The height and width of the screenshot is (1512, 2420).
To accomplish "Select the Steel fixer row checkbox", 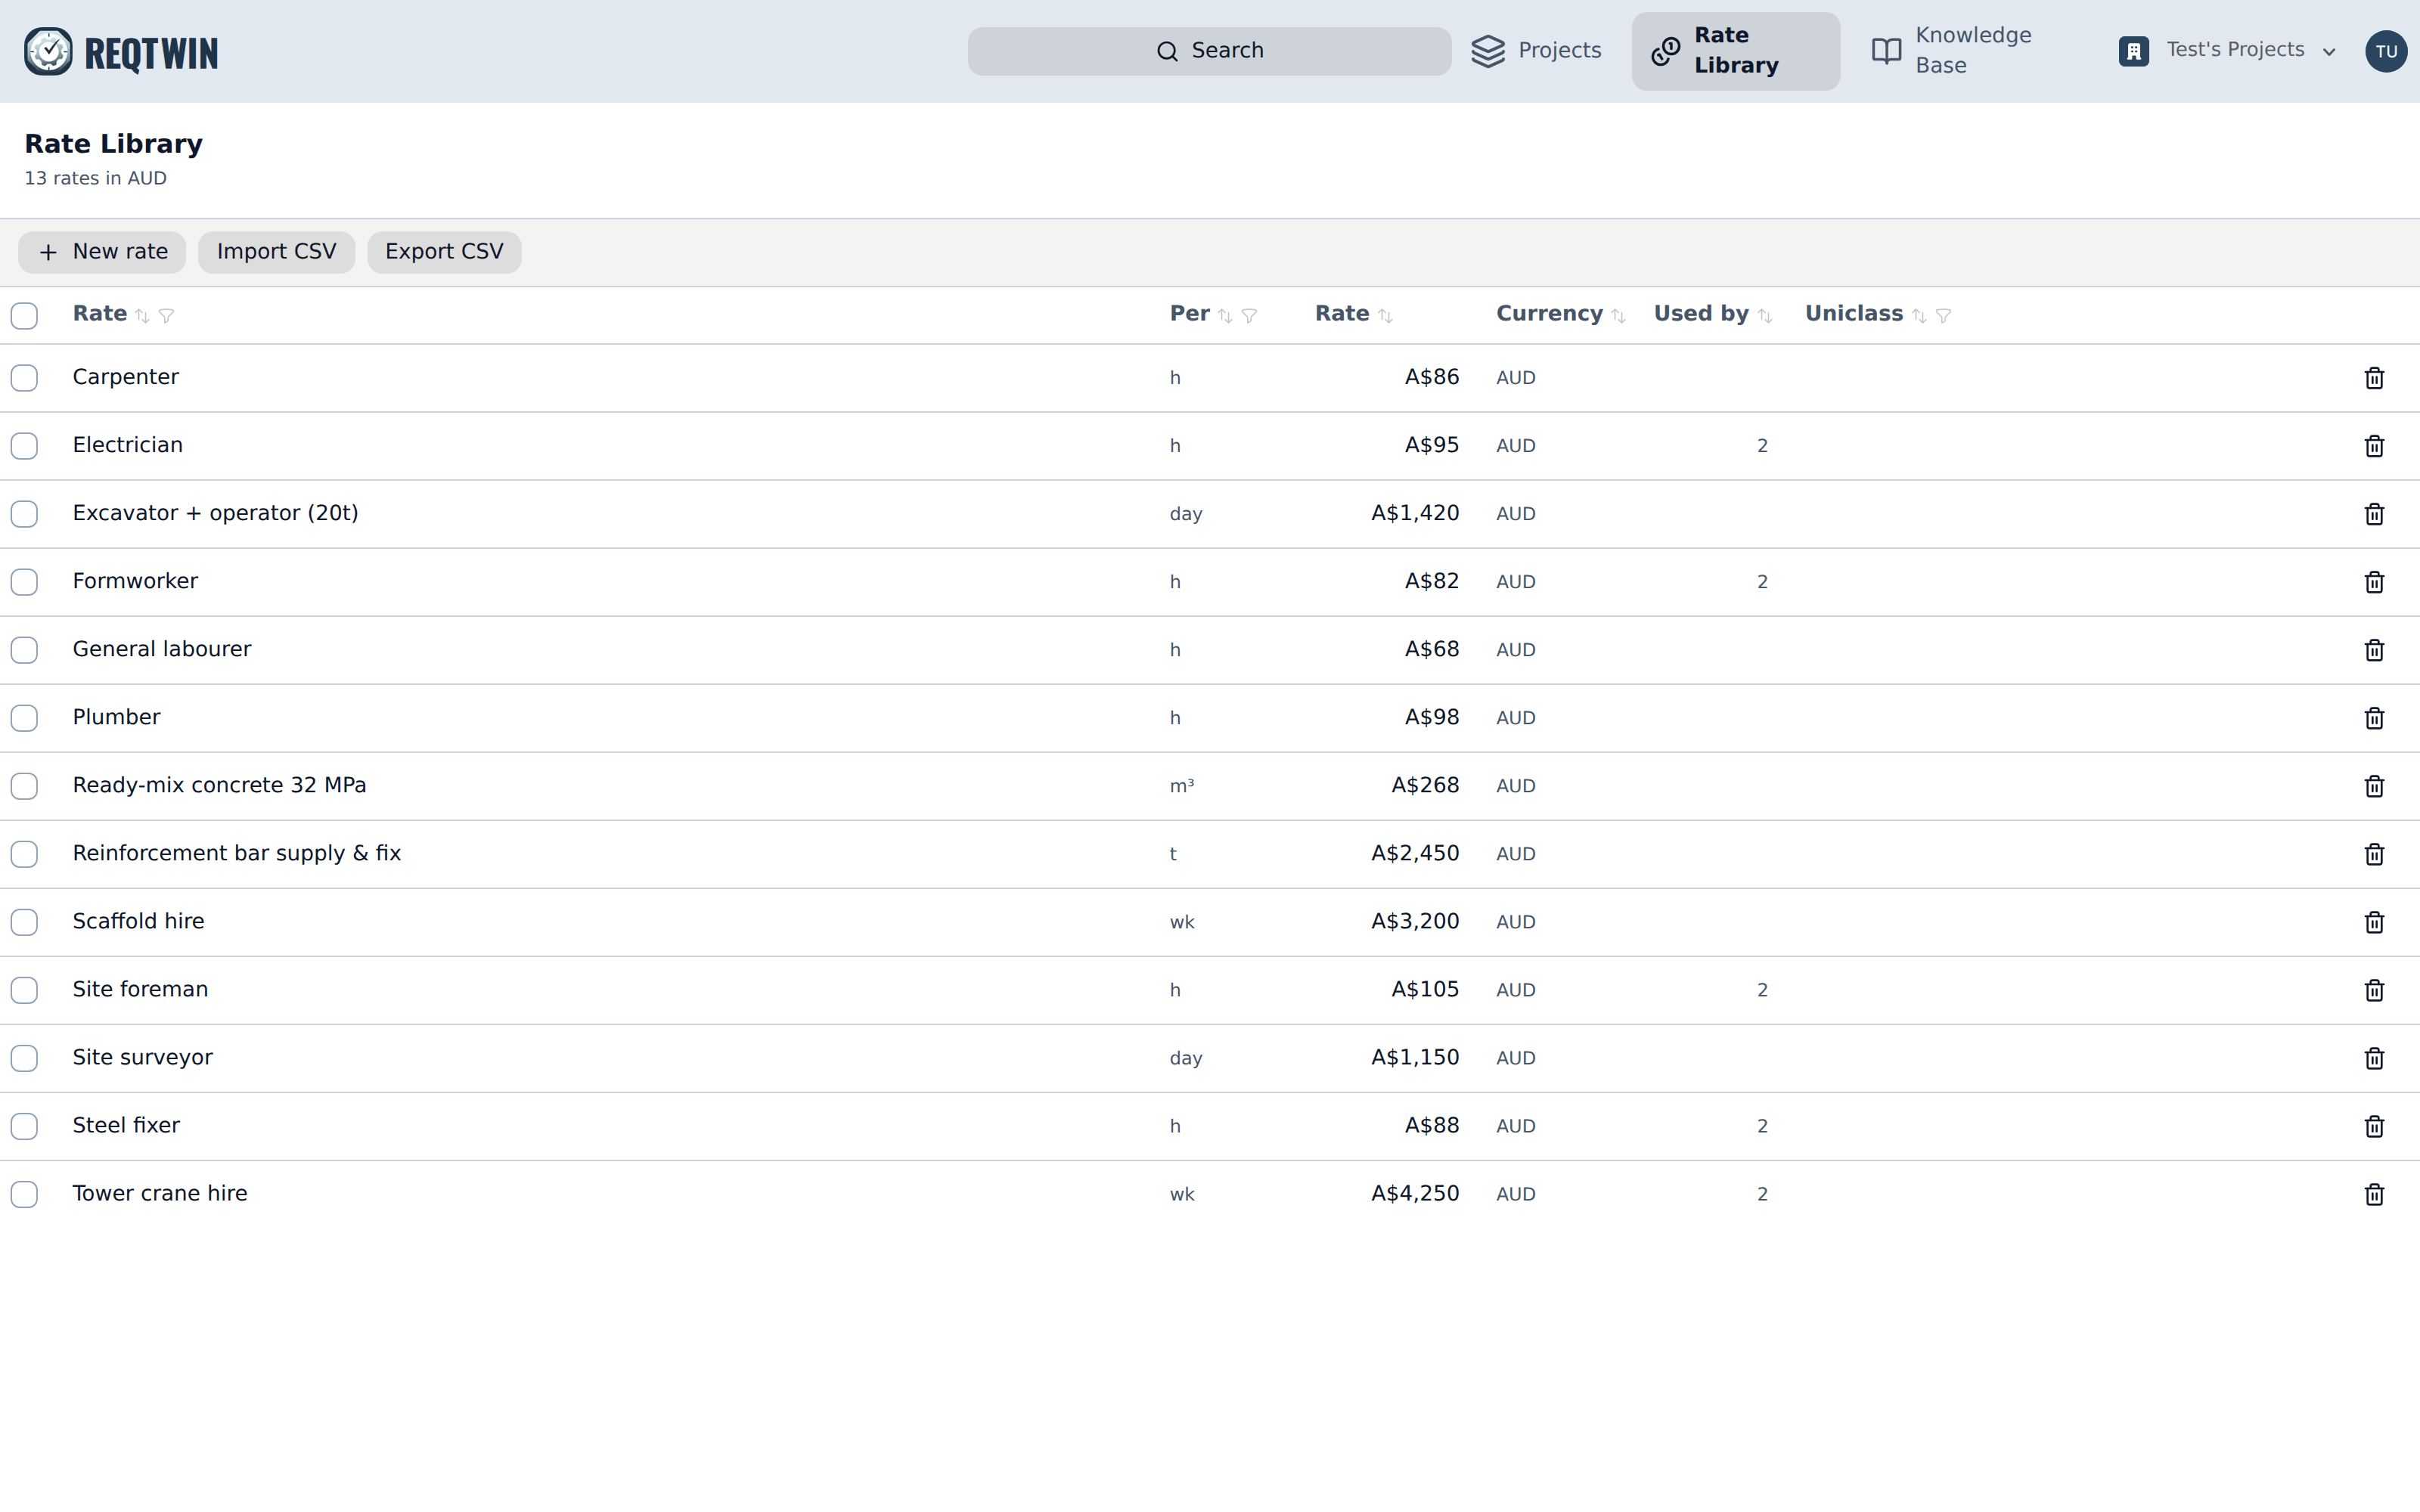I will [24, 1126].
